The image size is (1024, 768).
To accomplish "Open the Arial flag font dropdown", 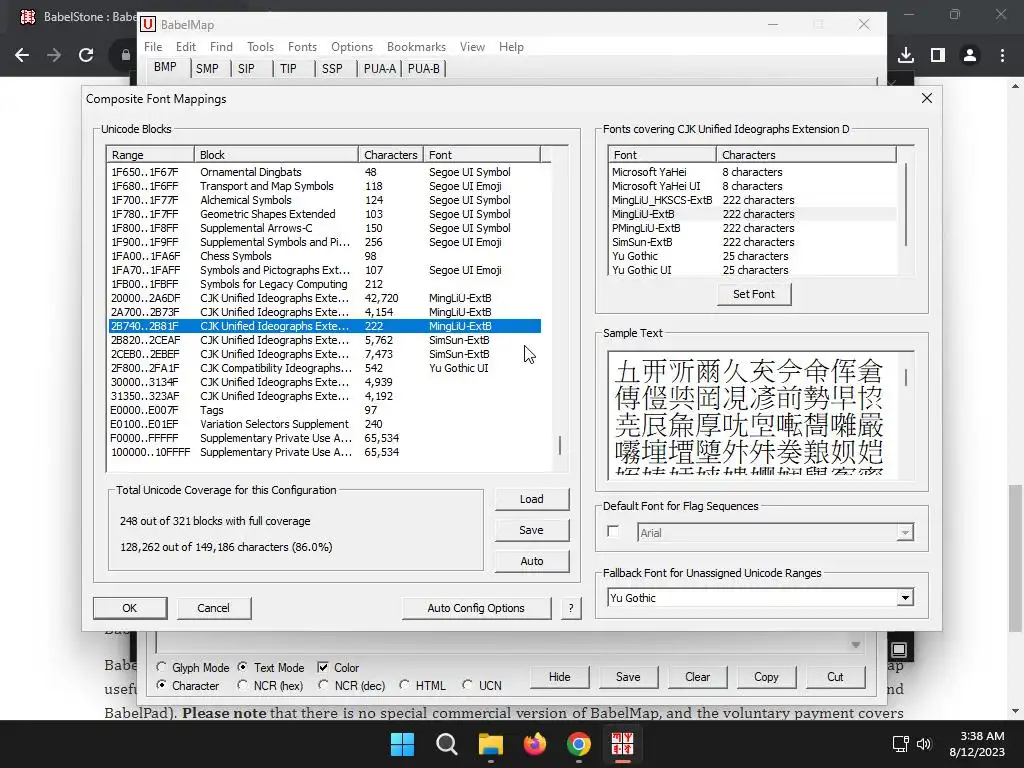I will (904, 533).
